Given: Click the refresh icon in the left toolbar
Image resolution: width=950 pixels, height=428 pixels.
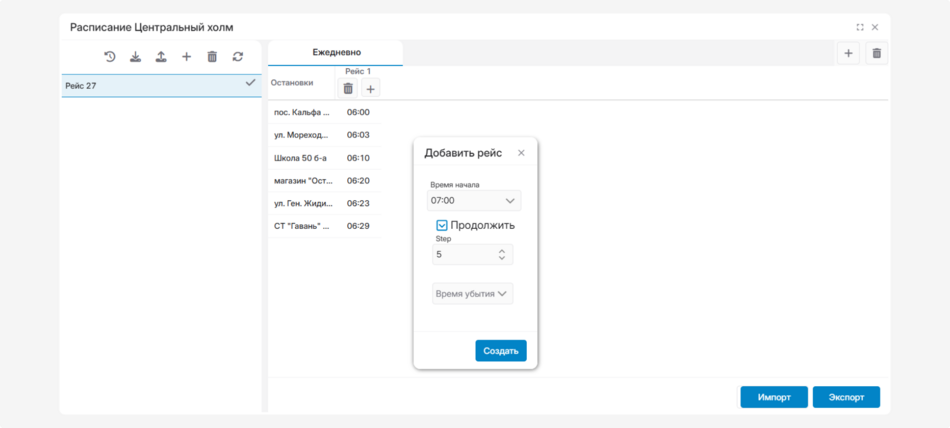Looking at the screenshot, I should click(238, 57).
